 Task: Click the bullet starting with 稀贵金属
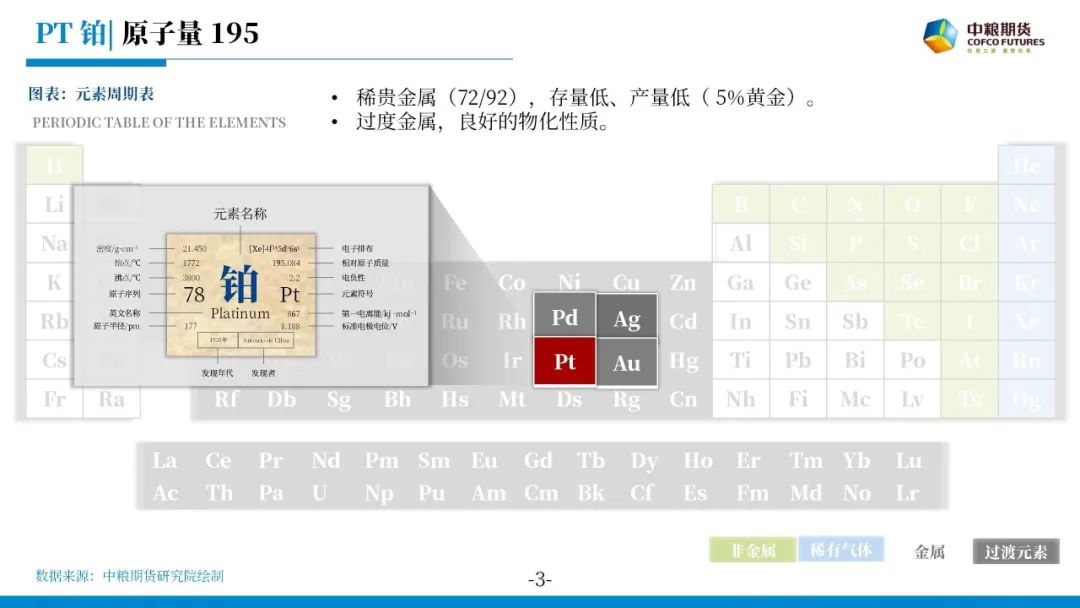(x=585, y=97)
